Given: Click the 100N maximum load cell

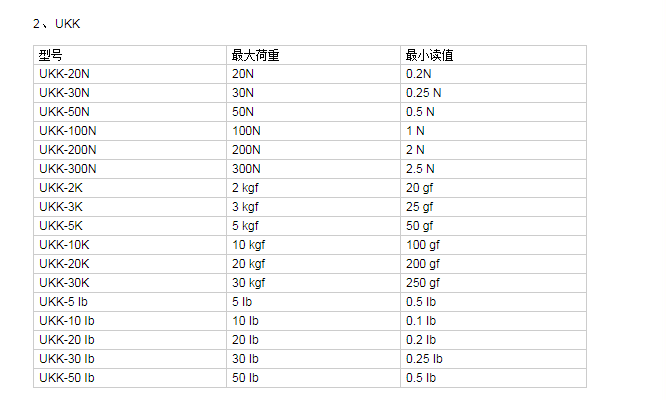Looking at the screenshot, I should [246, 131].
